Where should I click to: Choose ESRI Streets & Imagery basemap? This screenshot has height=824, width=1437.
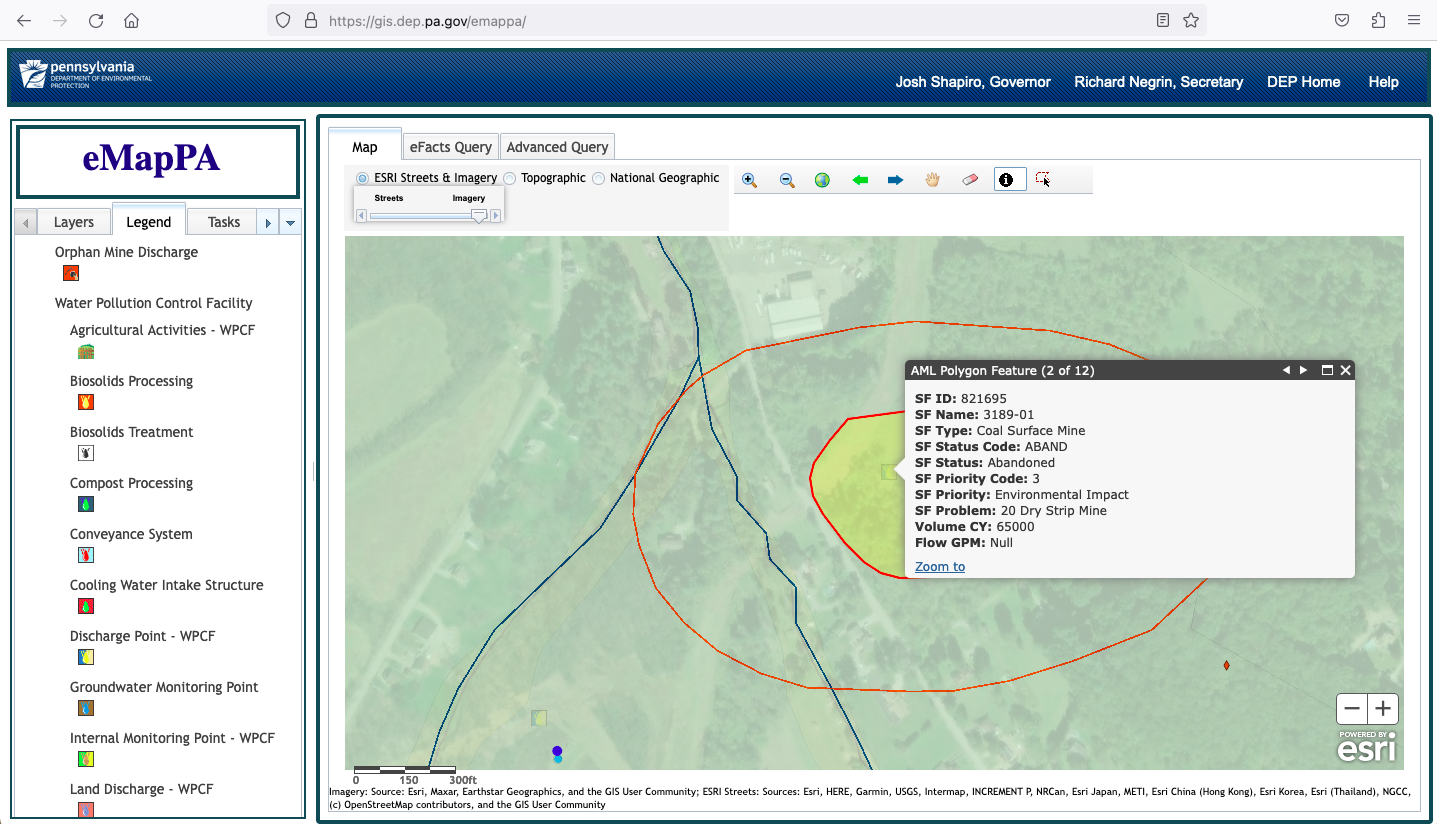(x=362, y=178)
